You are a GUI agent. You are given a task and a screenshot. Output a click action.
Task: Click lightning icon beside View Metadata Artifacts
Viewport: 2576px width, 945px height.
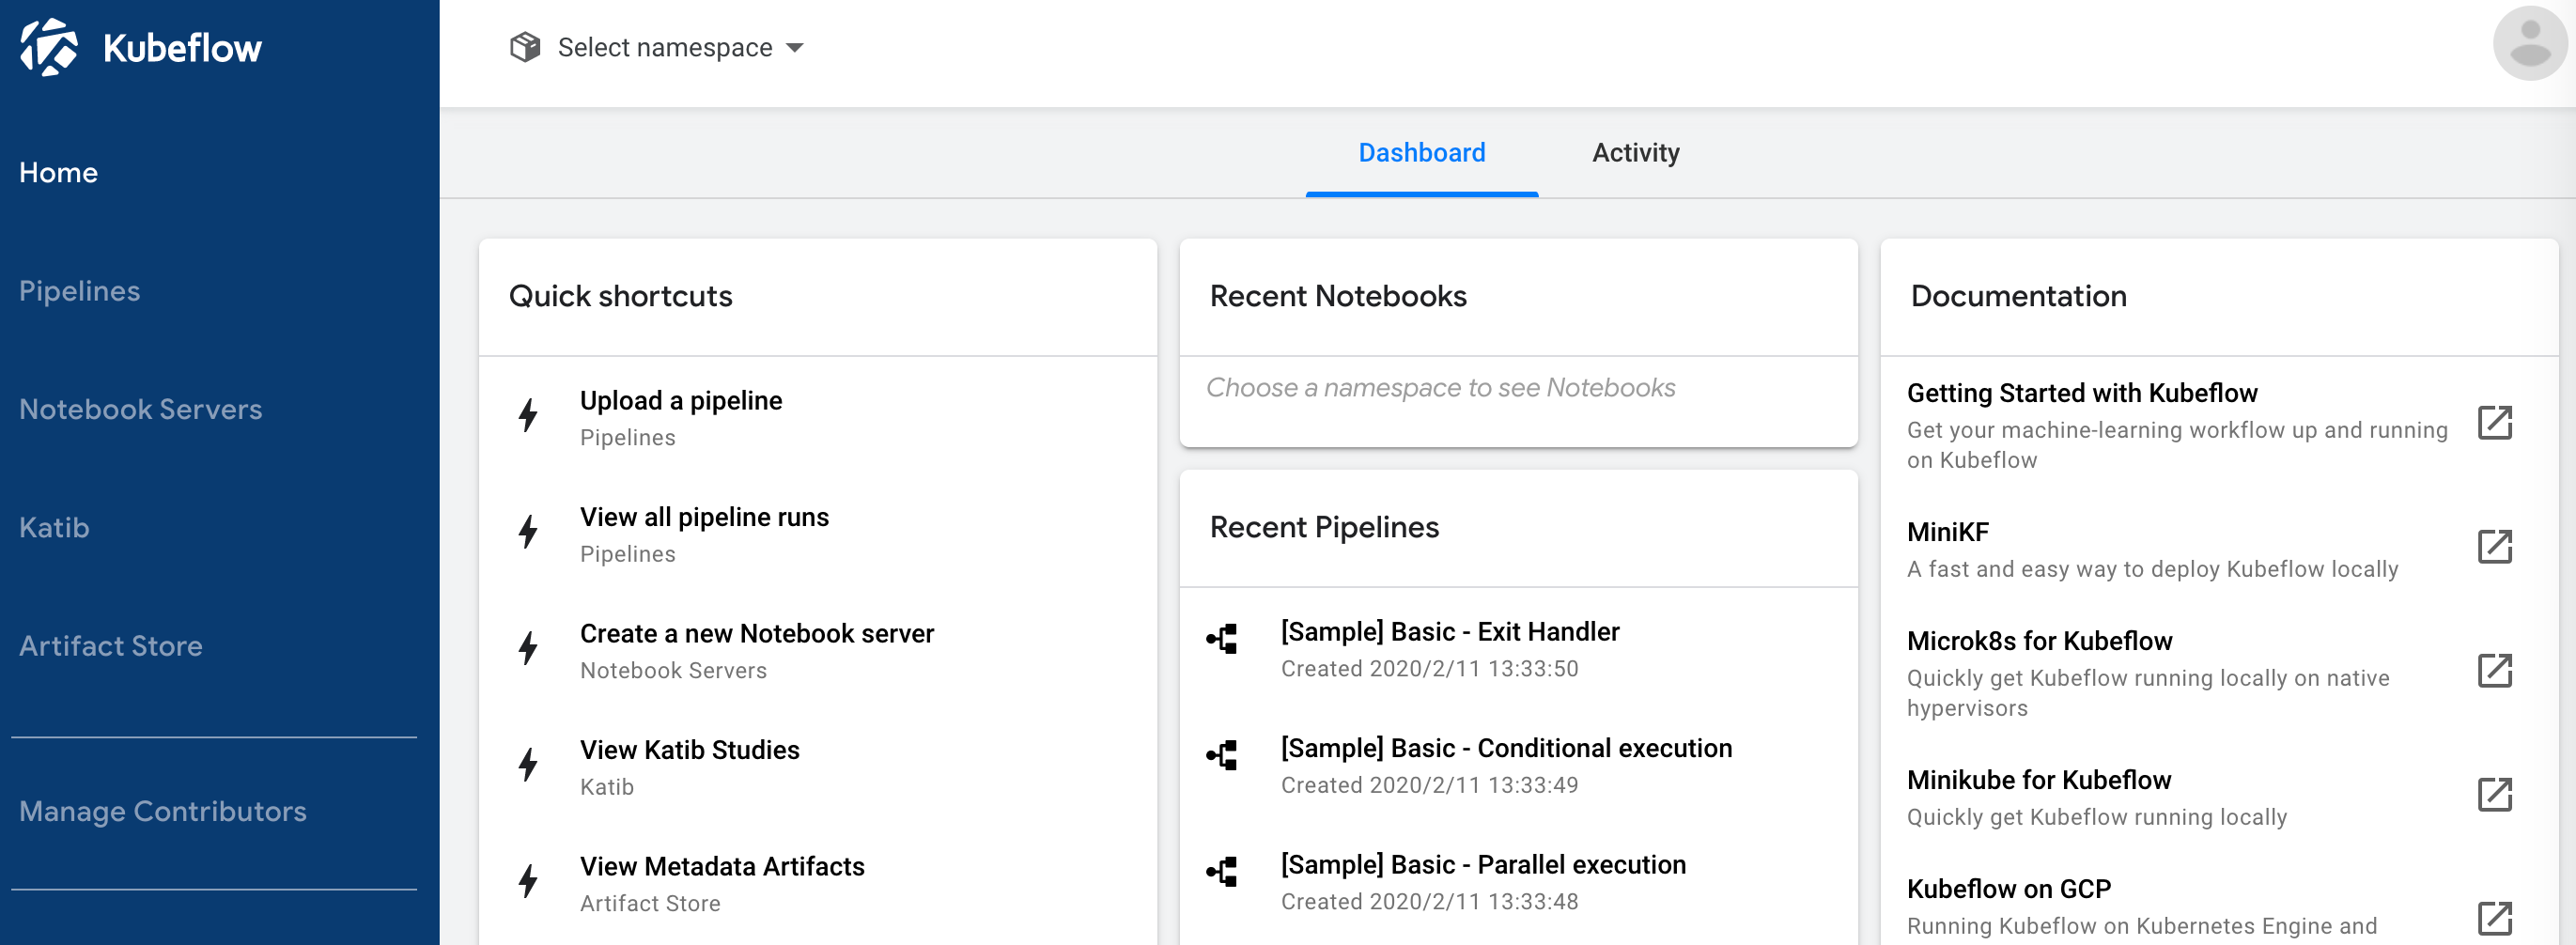[x=529, y=881]
